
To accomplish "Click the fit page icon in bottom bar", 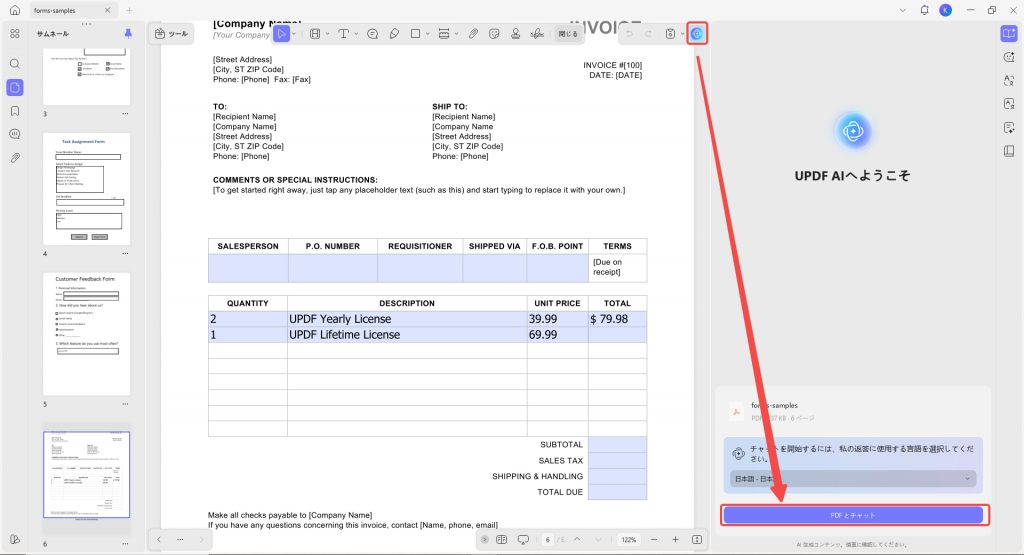I will pos(697,539).
